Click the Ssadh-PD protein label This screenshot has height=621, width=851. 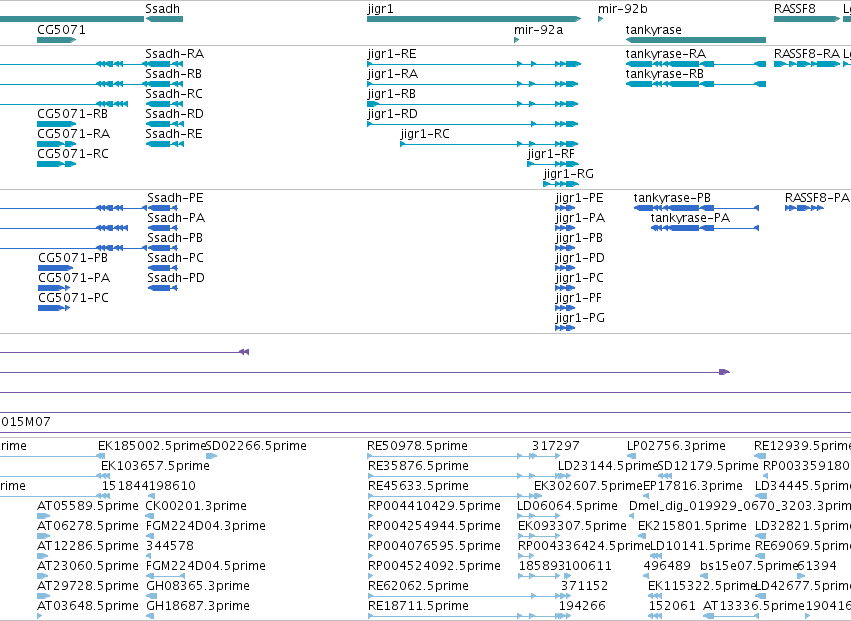(176, 278)
